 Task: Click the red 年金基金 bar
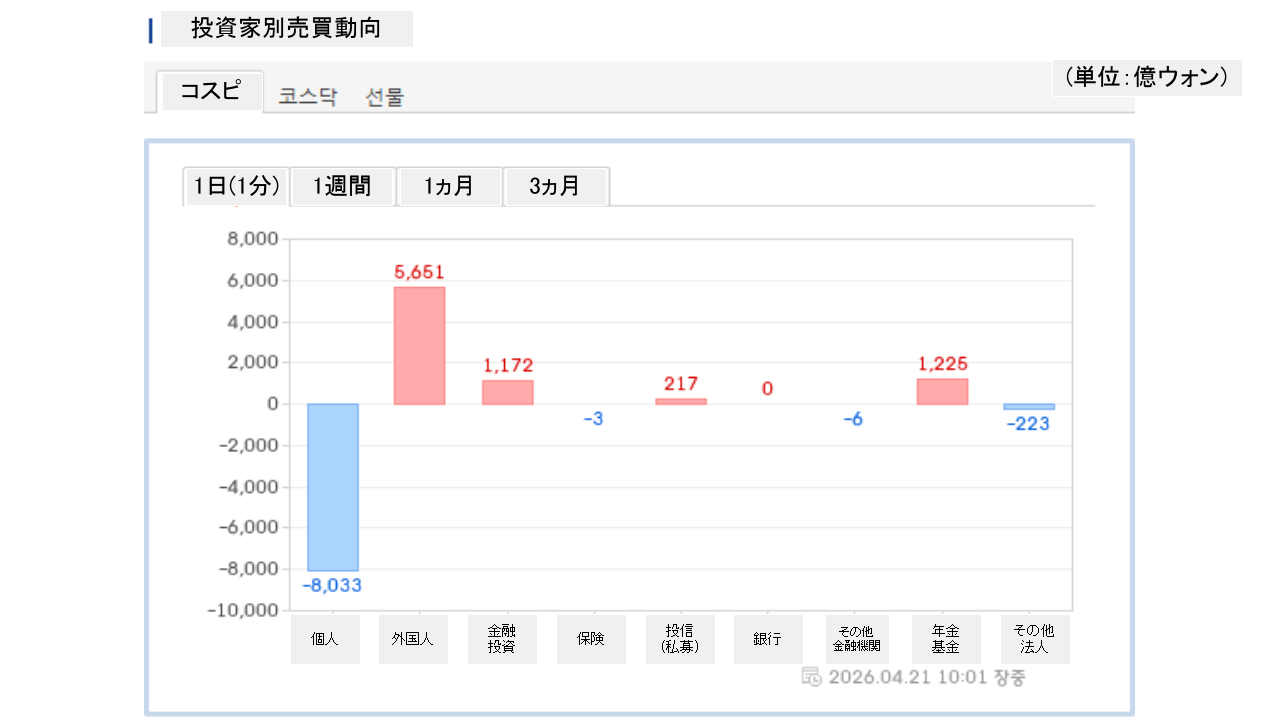click(942, 391)
